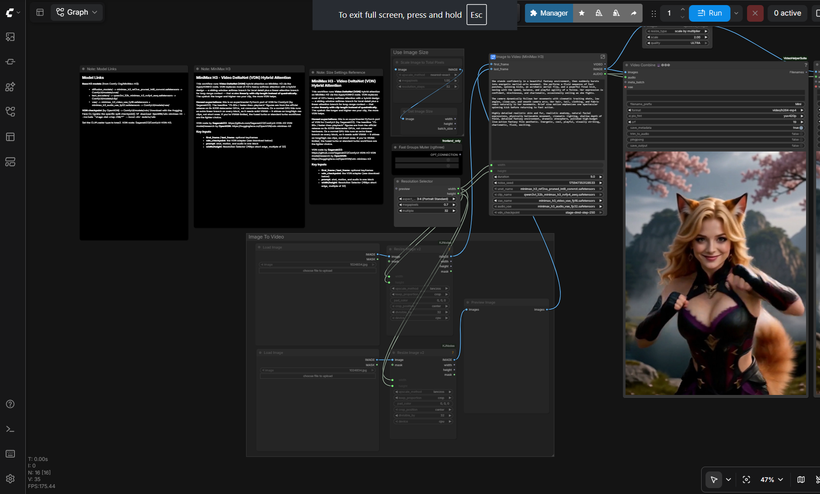Click the Image to Video node badge icon
Image resolution: width=820 pixels, height=494 pixels.
tap(493, 56)
